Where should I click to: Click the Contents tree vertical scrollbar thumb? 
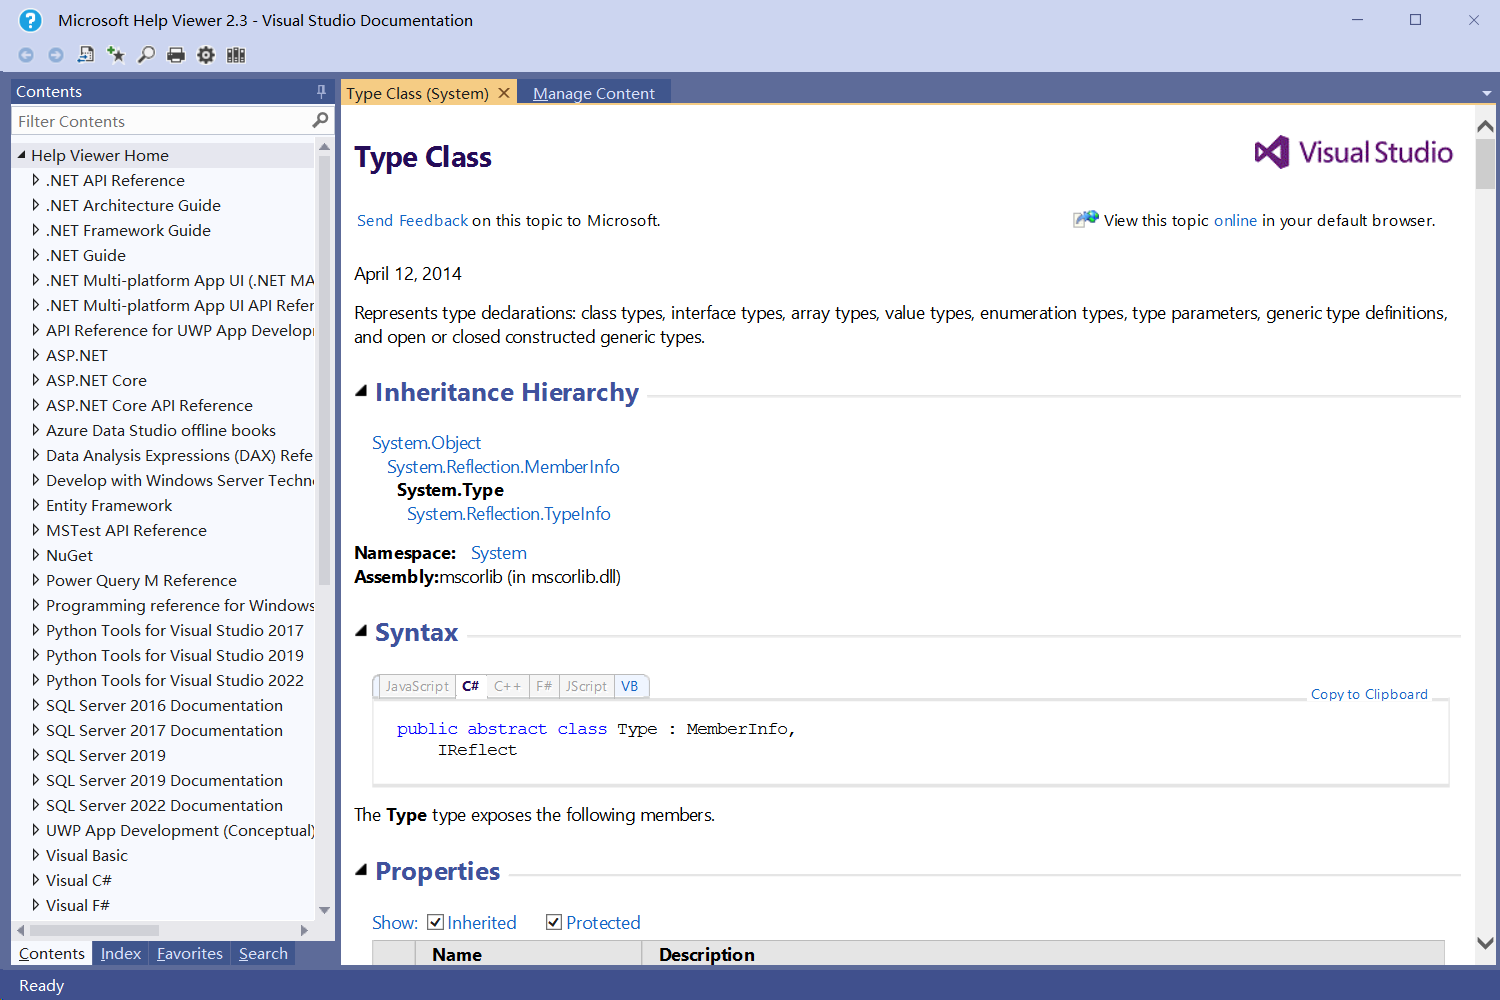pyautogui.click(x=324, y=370)
